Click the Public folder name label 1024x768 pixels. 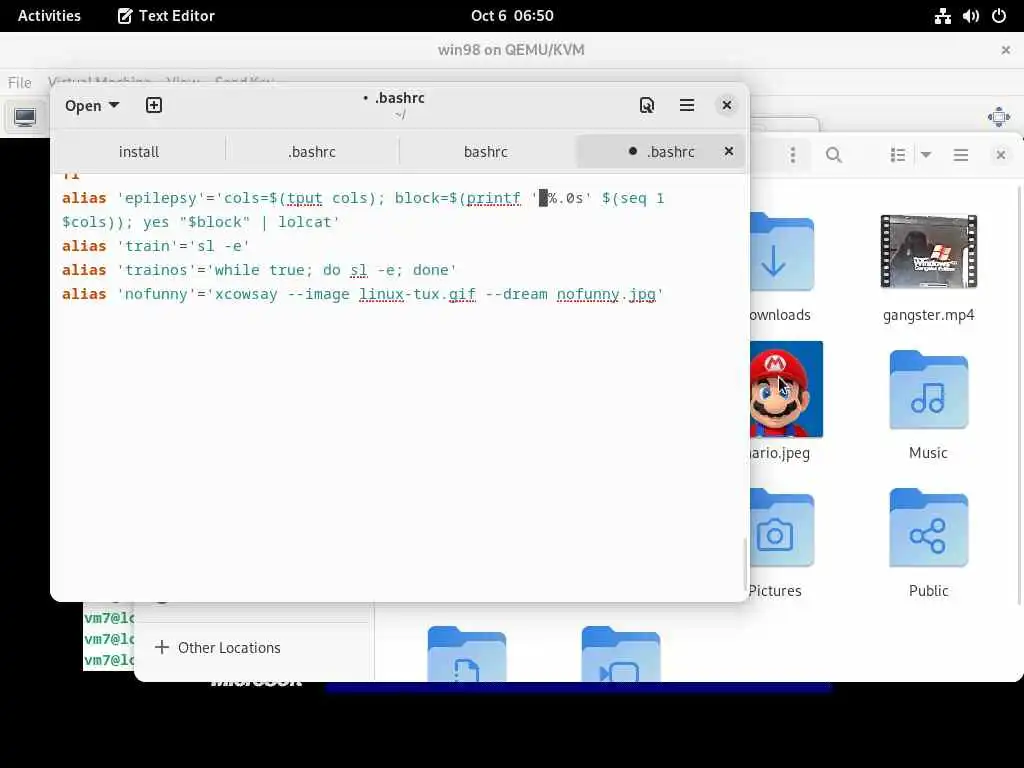point(928,590)
